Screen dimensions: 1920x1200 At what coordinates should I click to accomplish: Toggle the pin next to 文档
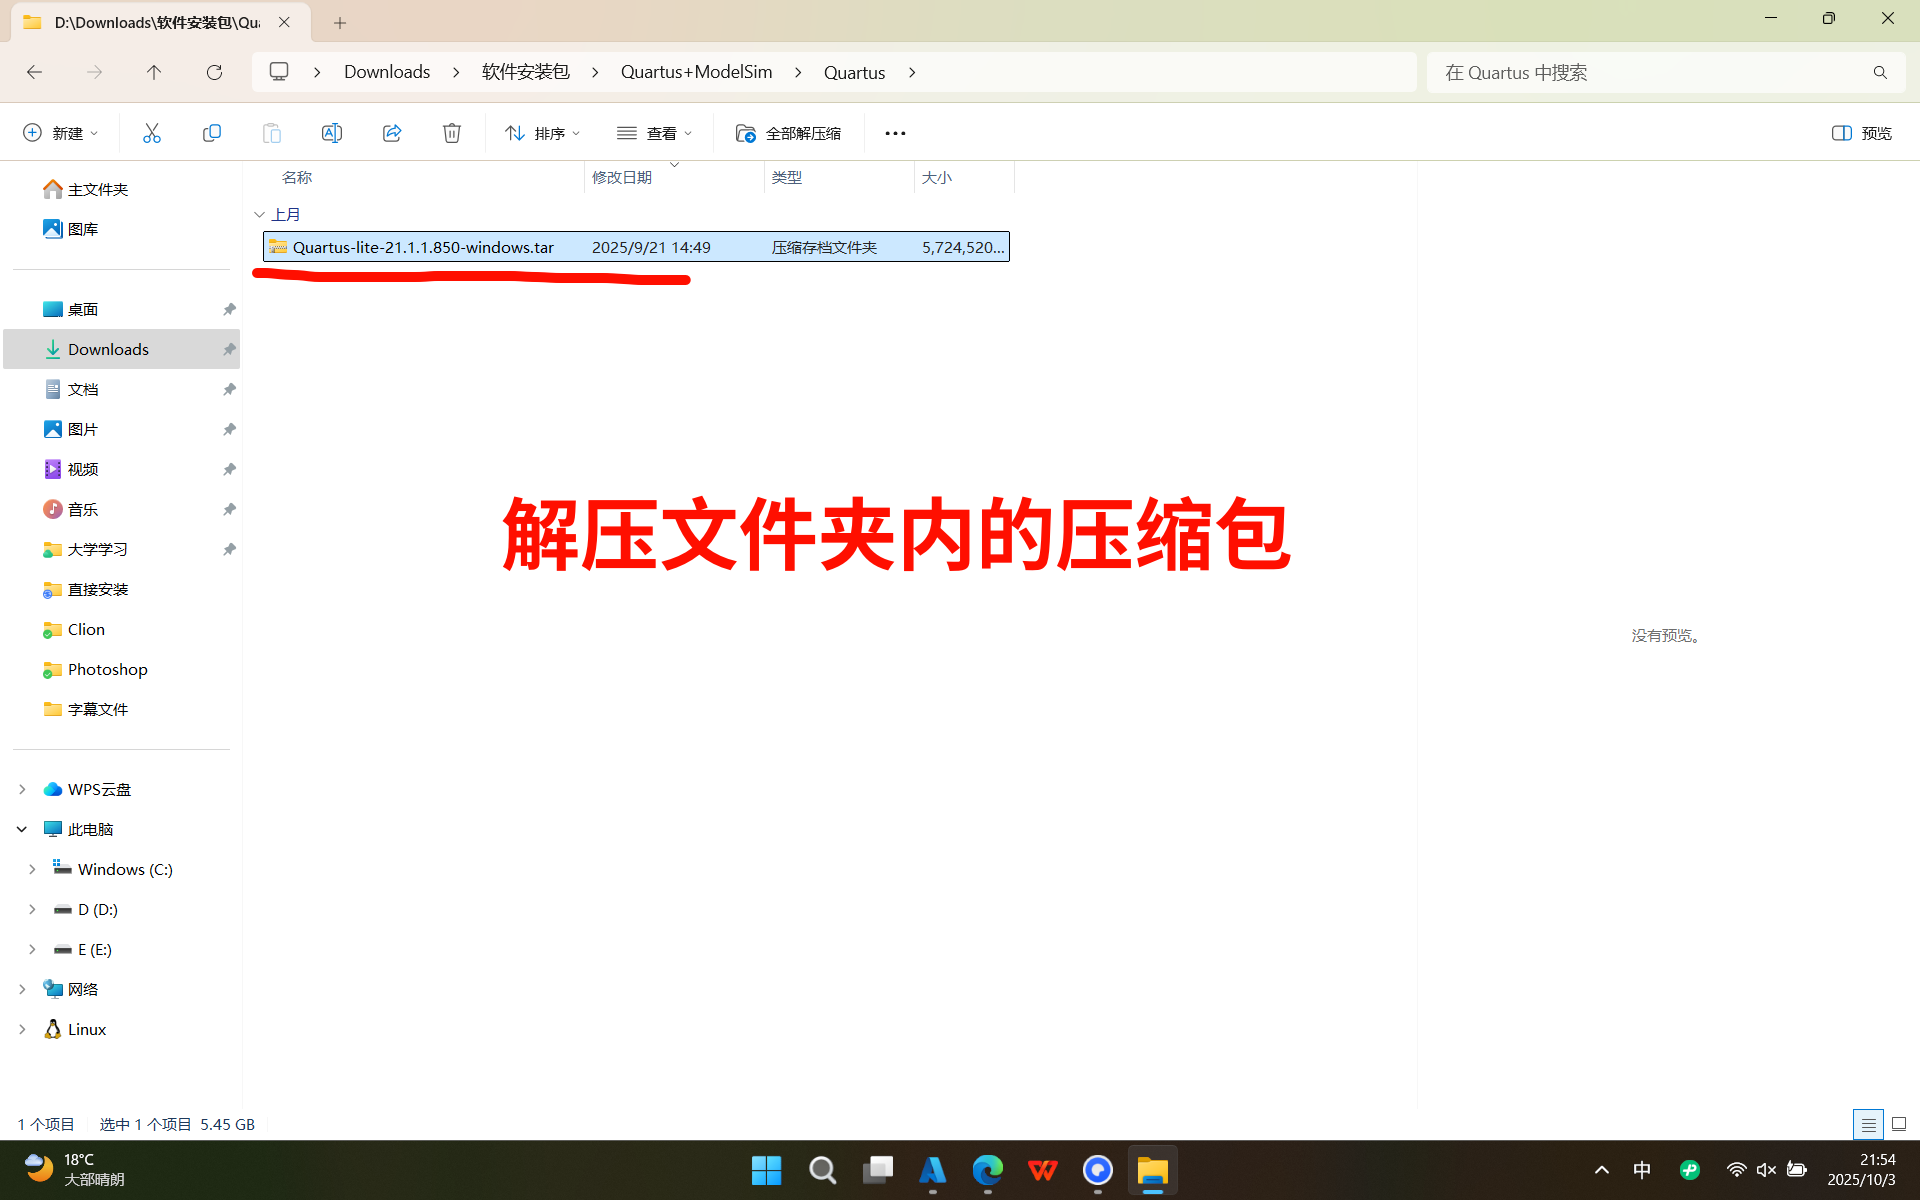(229, 389)
